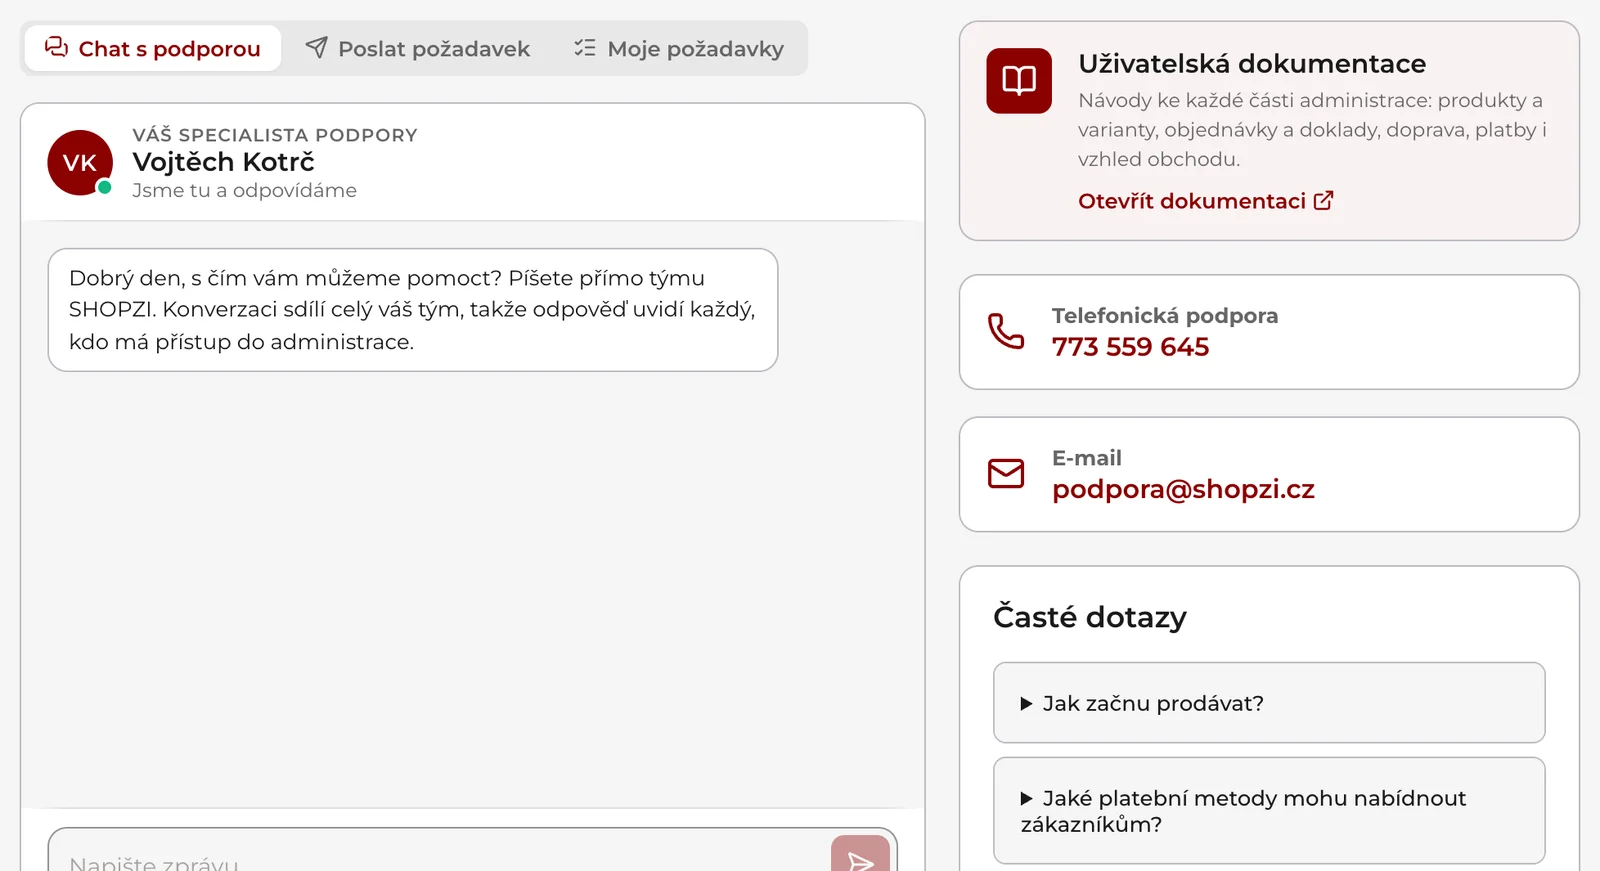Open the Poslat požadavek tab
This screenshot has width=1600, height=871.
click(418, 48)
